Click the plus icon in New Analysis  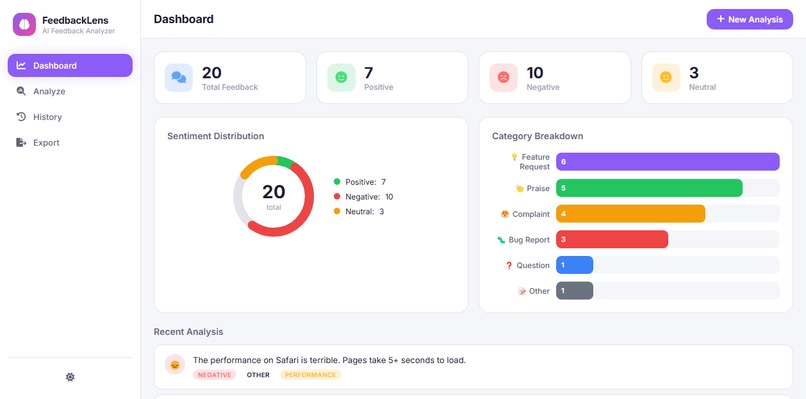721,19
